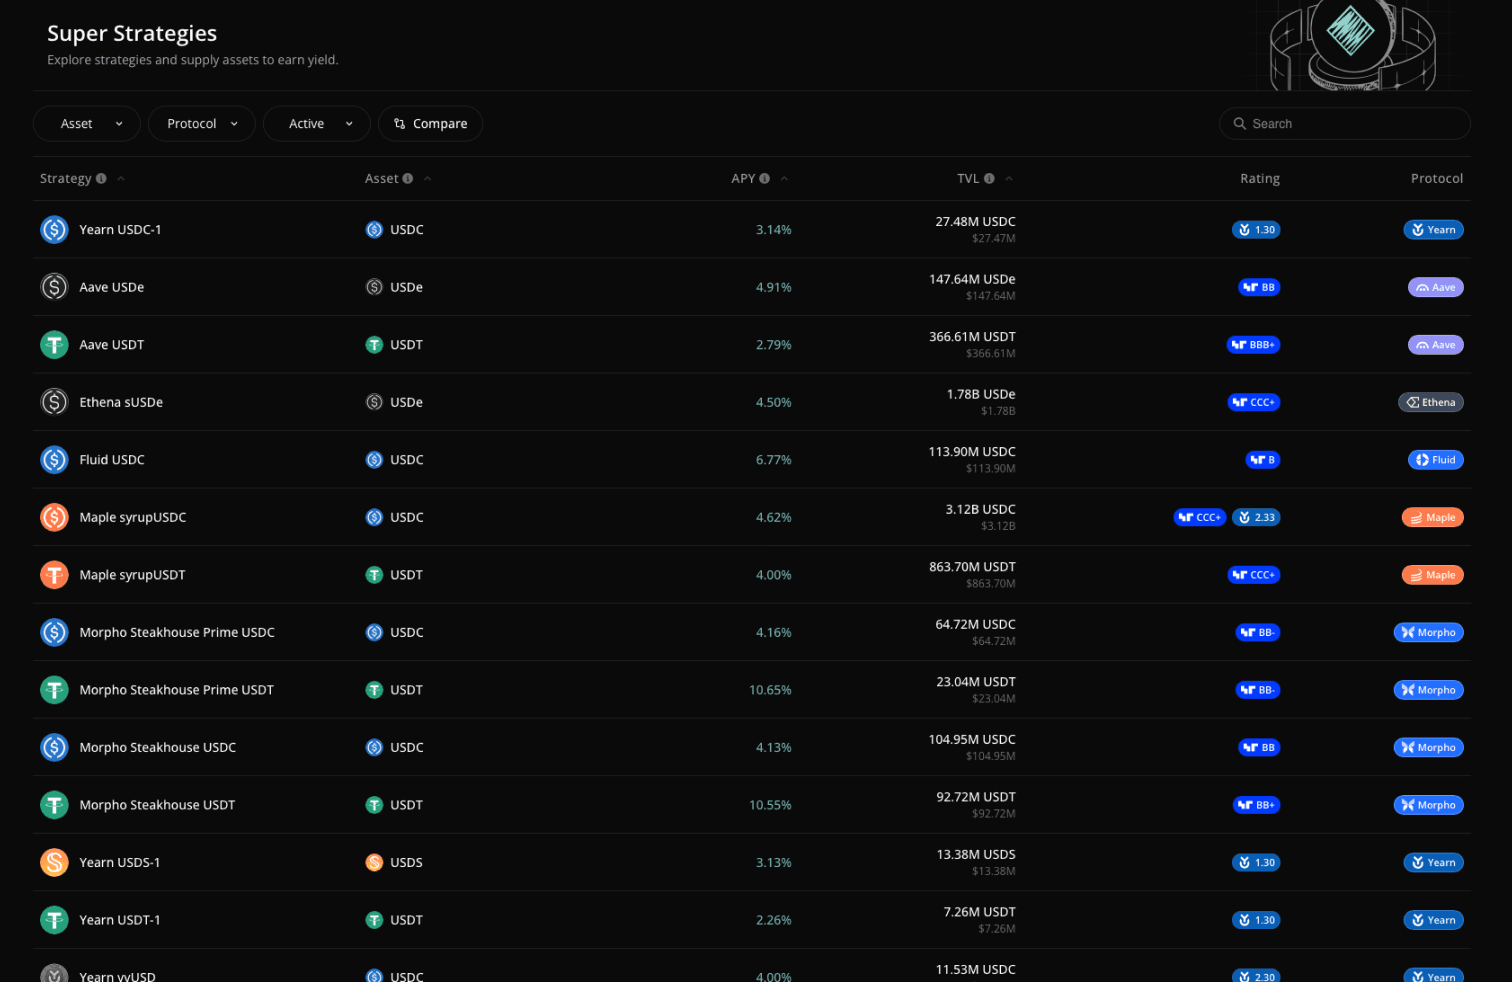1512x982 pixels.
Task: Click the B rating badge for Fluid USDC
Action: (x=1263, y=460)
